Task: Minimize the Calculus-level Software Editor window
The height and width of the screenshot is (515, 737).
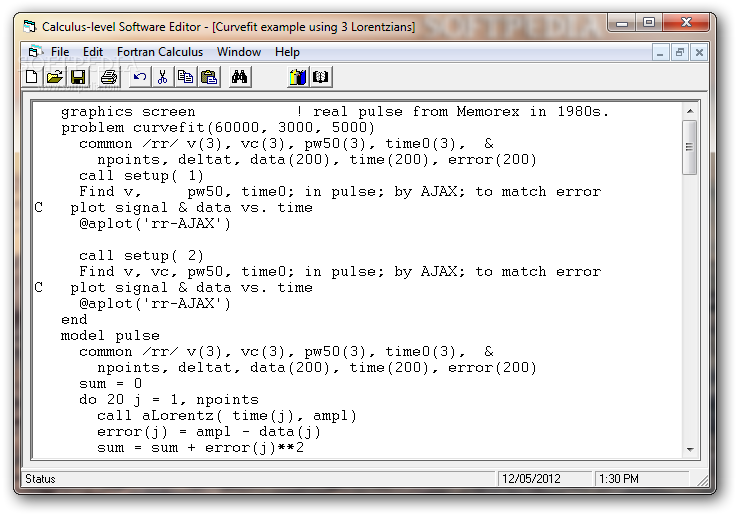Action: 622,23
